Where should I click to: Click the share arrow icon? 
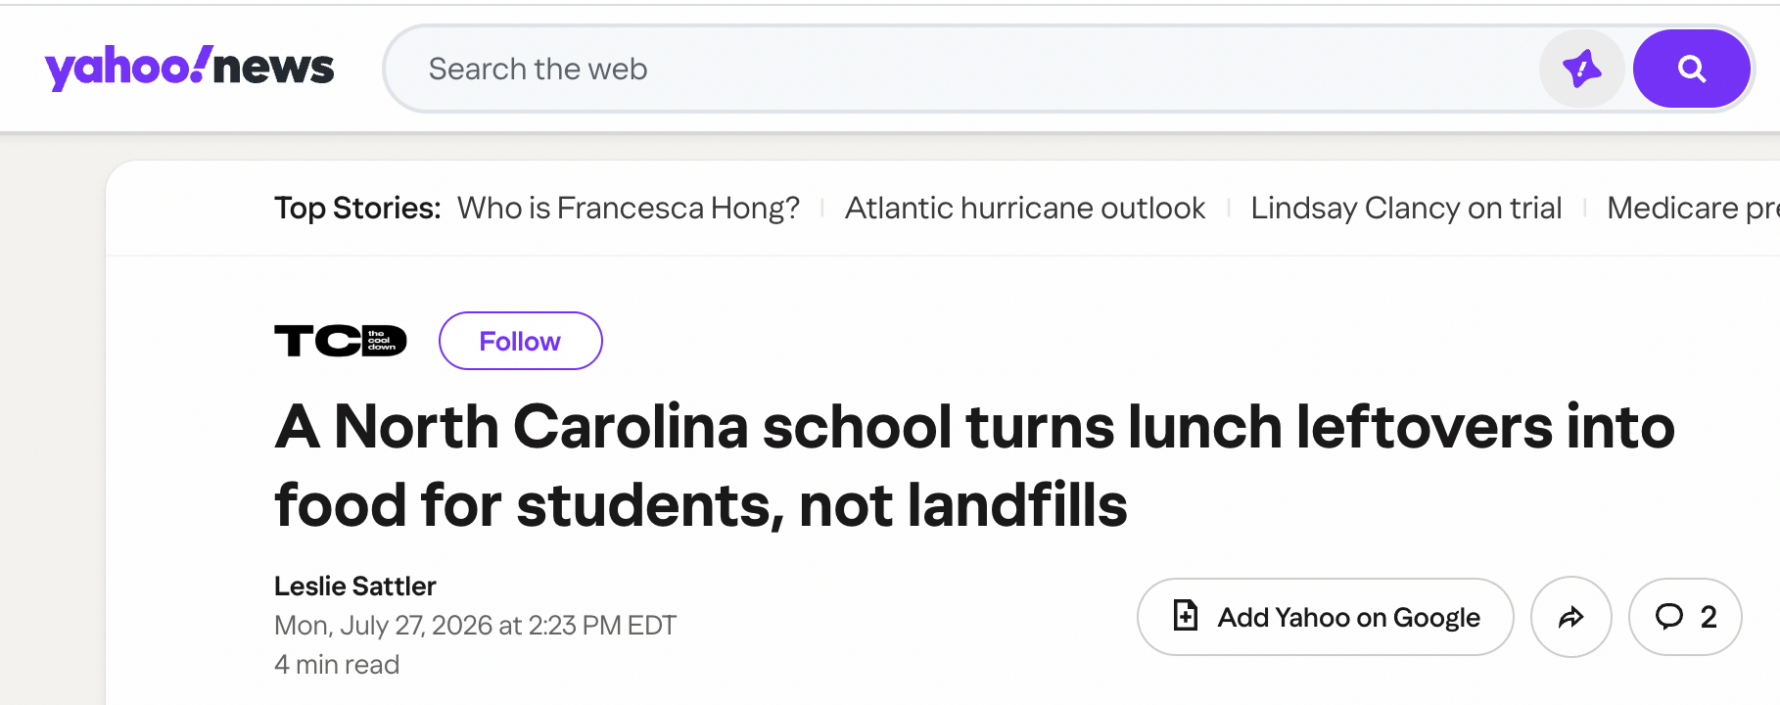pos(1571,617)
